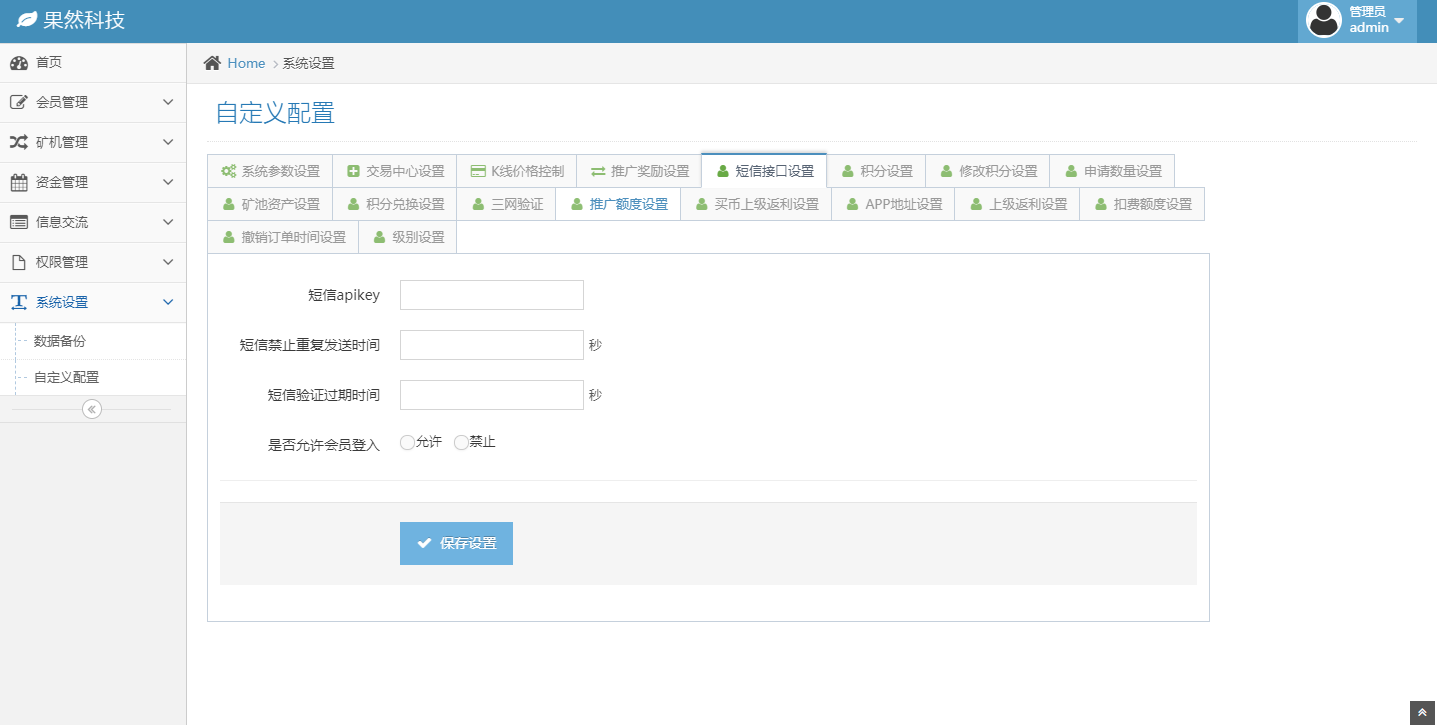Click the user icon on 积分设置 tab
This screenshot has width=1437, height=725.
[x=848, y=171]
